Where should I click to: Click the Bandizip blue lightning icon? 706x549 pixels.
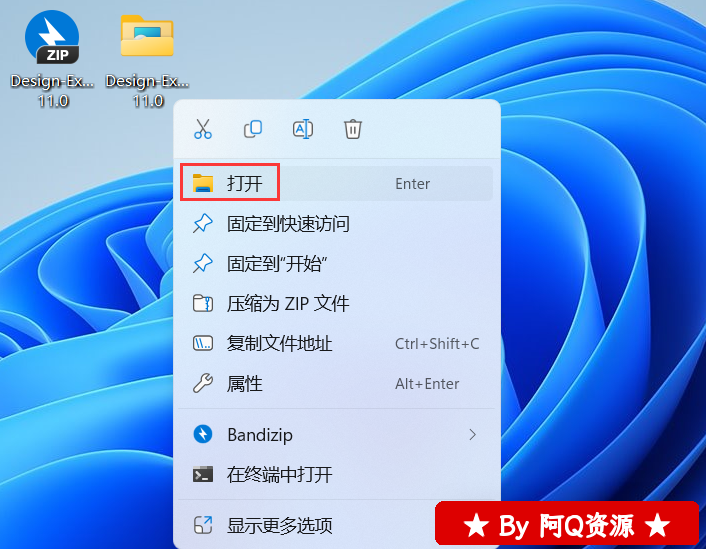[203, 434]
